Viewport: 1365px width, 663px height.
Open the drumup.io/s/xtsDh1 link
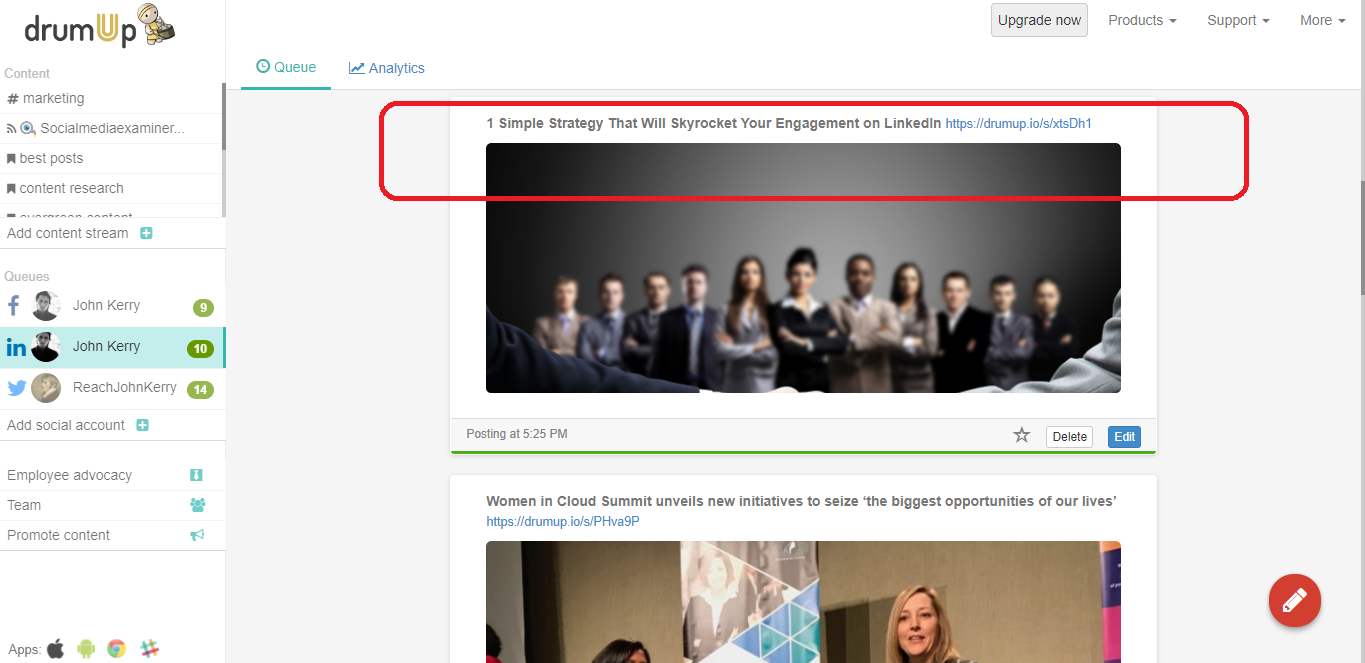pos(1018,124)
